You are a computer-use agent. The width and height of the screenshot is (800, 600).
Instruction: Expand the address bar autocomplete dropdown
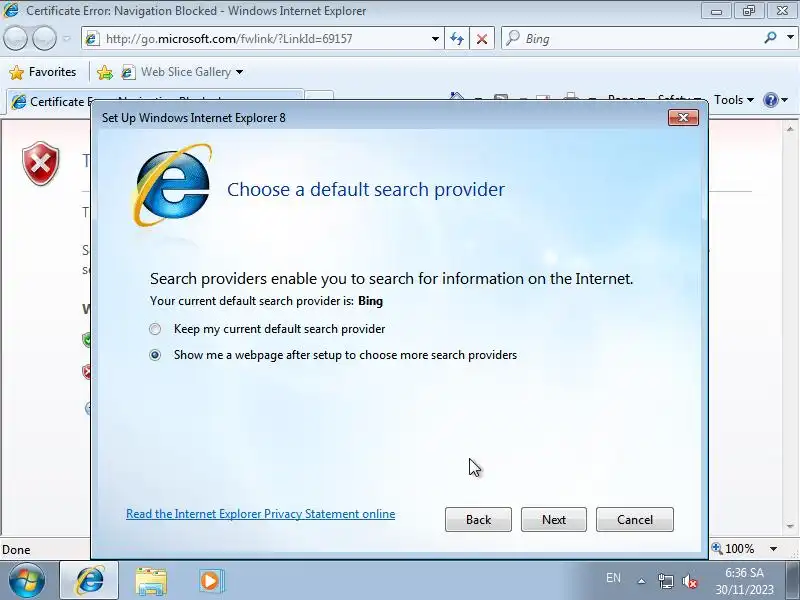click(435, 39)
